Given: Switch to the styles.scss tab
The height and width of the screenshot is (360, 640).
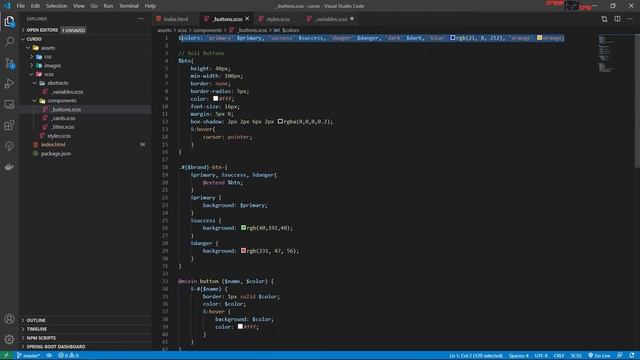Looking at the screenshot, I should (x=278, y=19).
